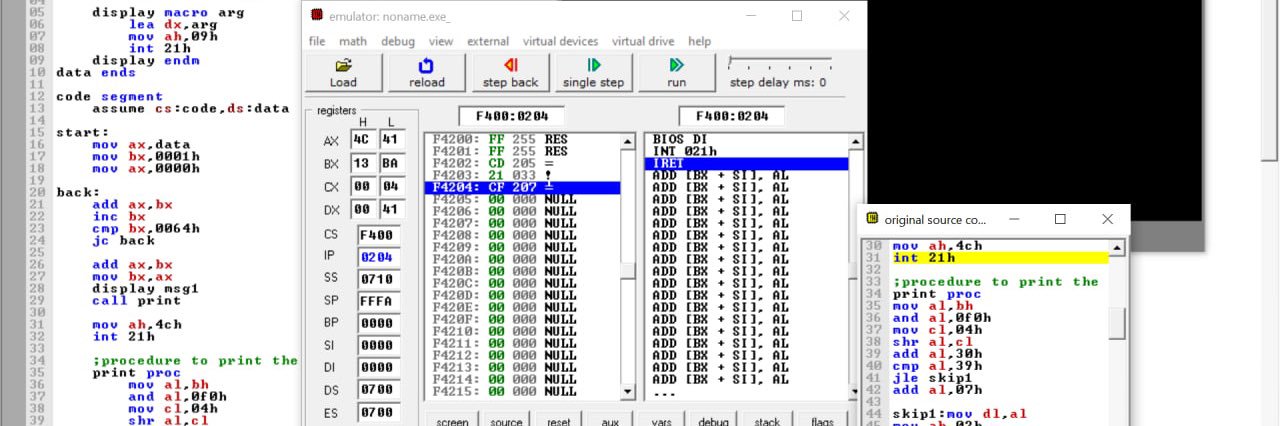Click the IP register field 0204
This screenshot has width=1280, height=426.
379,257
